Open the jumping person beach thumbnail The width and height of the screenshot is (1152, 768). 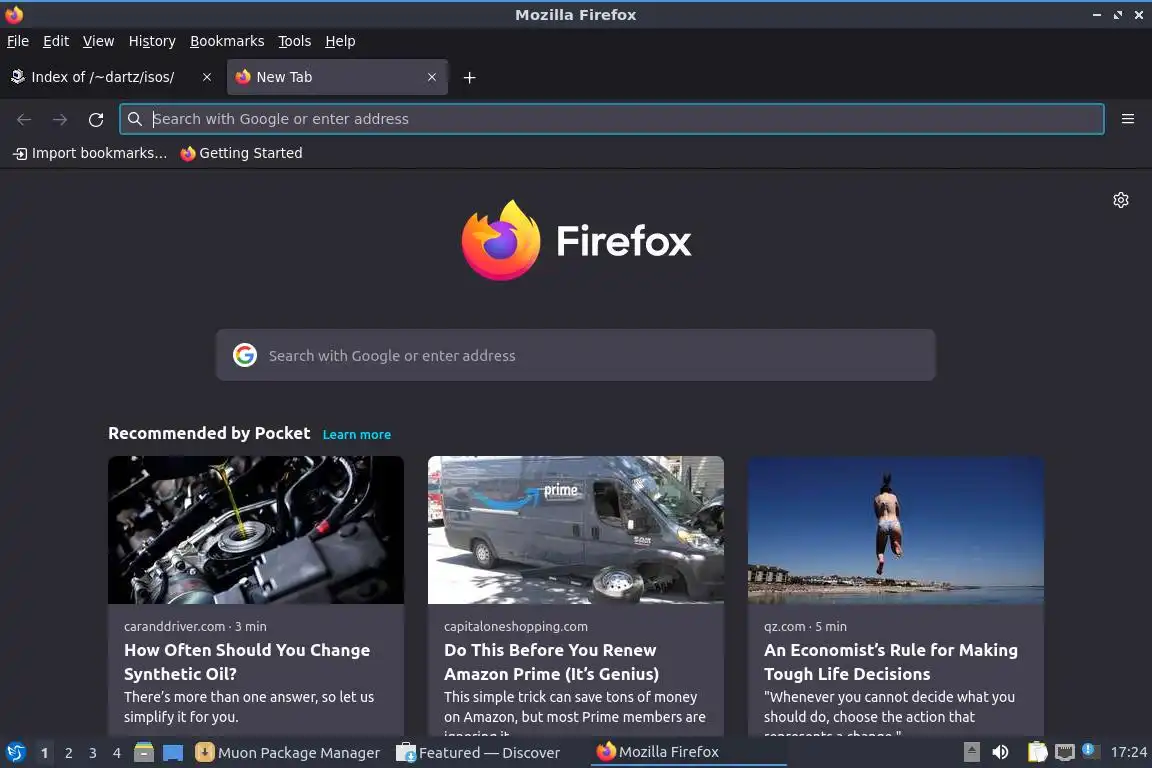click(896, 530)
